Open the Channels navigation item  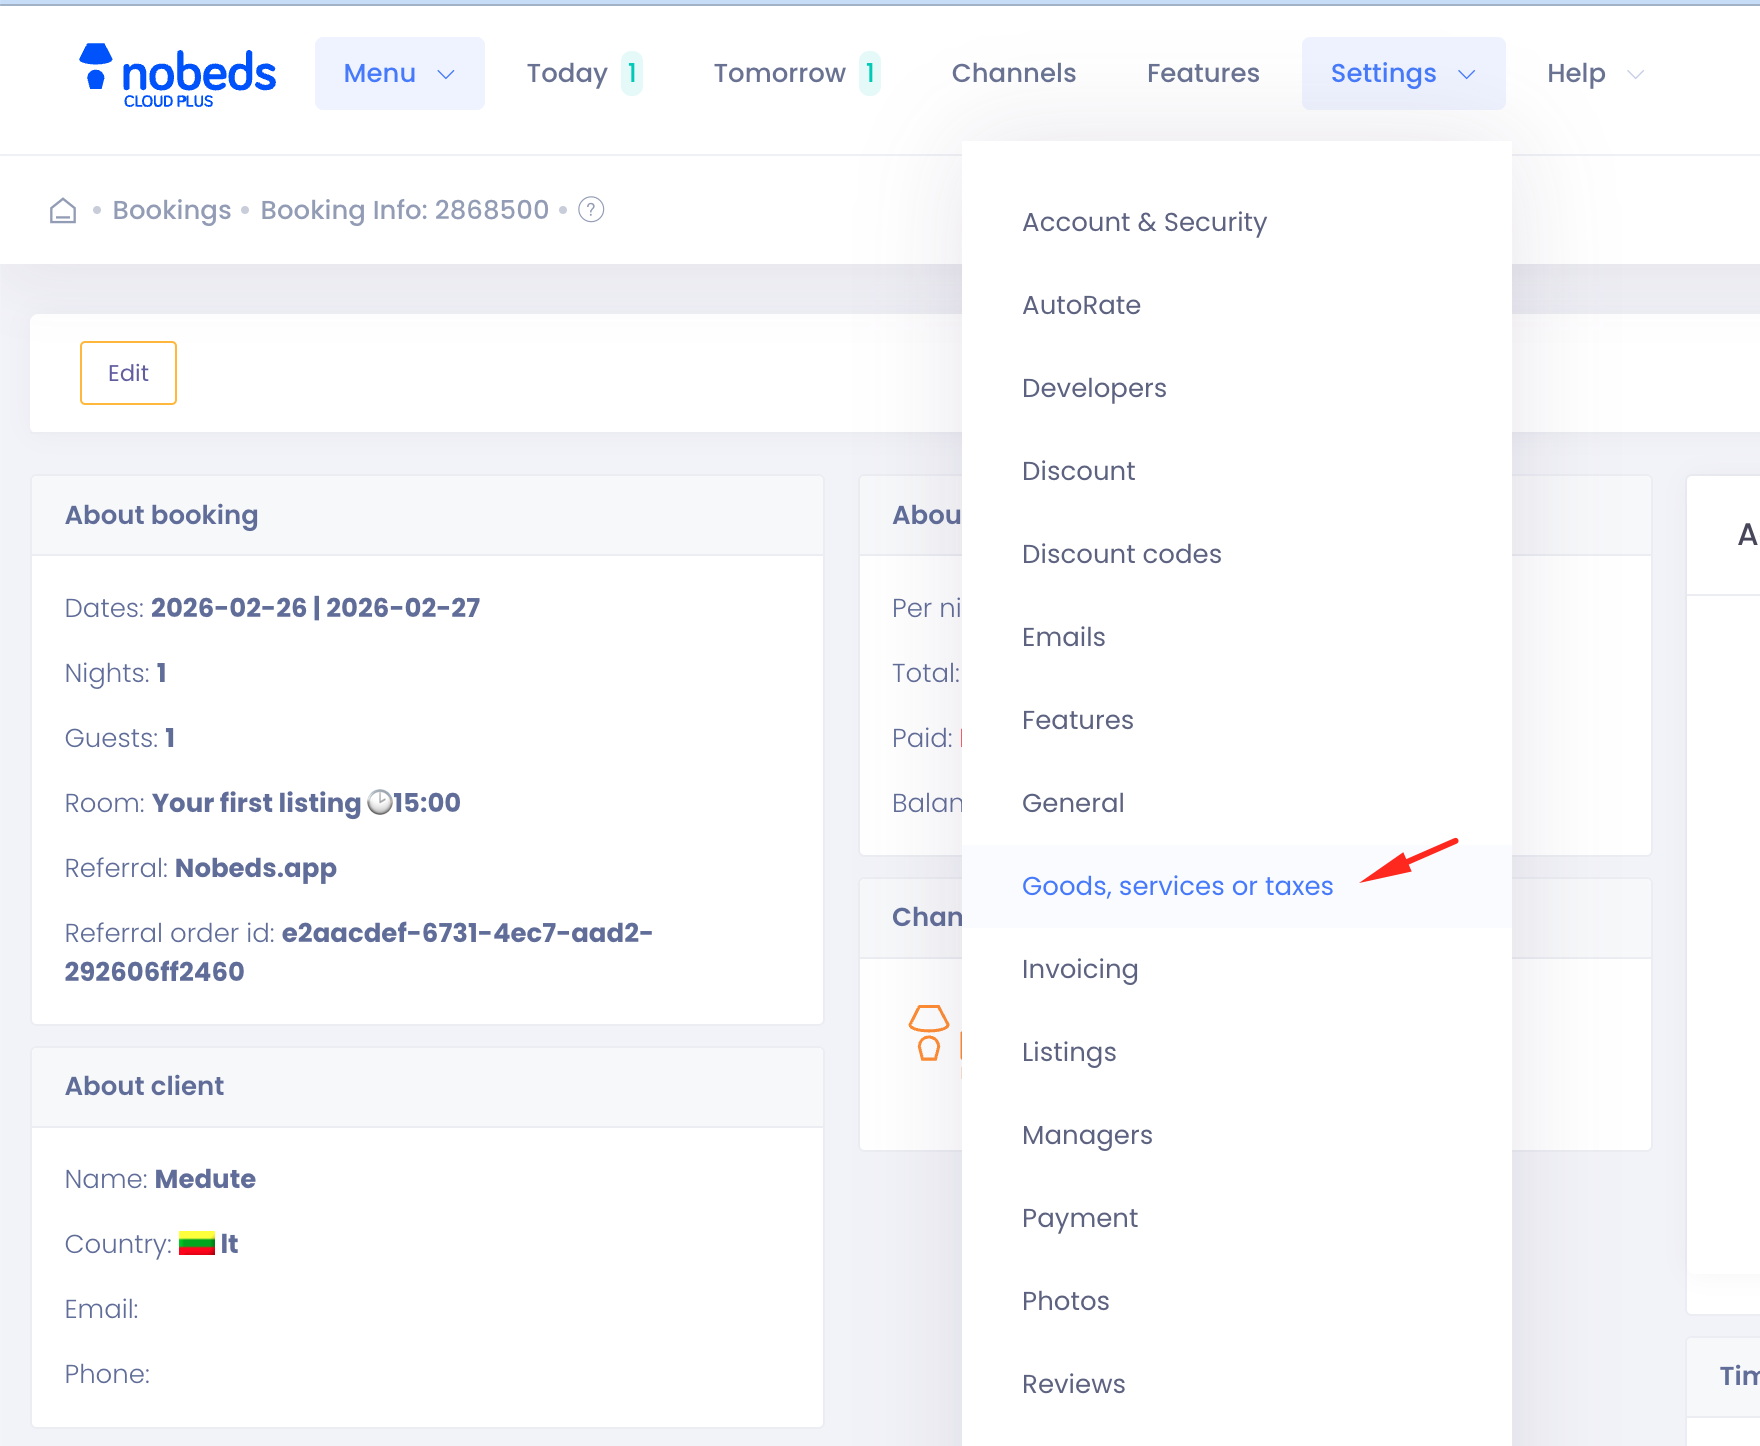pyautogui.click(x=1014, y=72)
